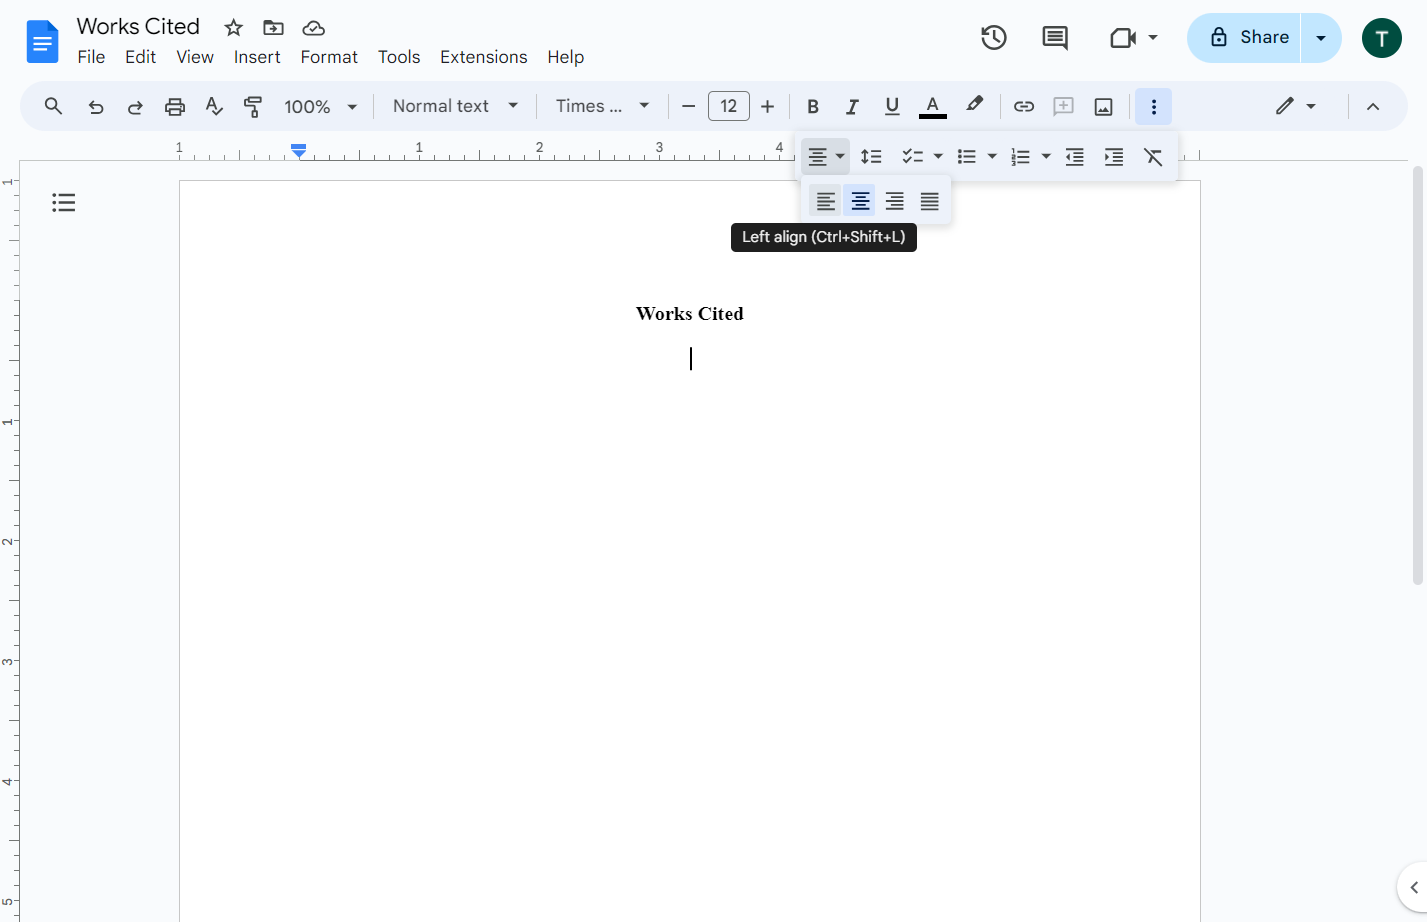The height and width of the screenshot is (922, 1427).
Task: Open the Normal text styles dropdown
Action: pos(455,106)
